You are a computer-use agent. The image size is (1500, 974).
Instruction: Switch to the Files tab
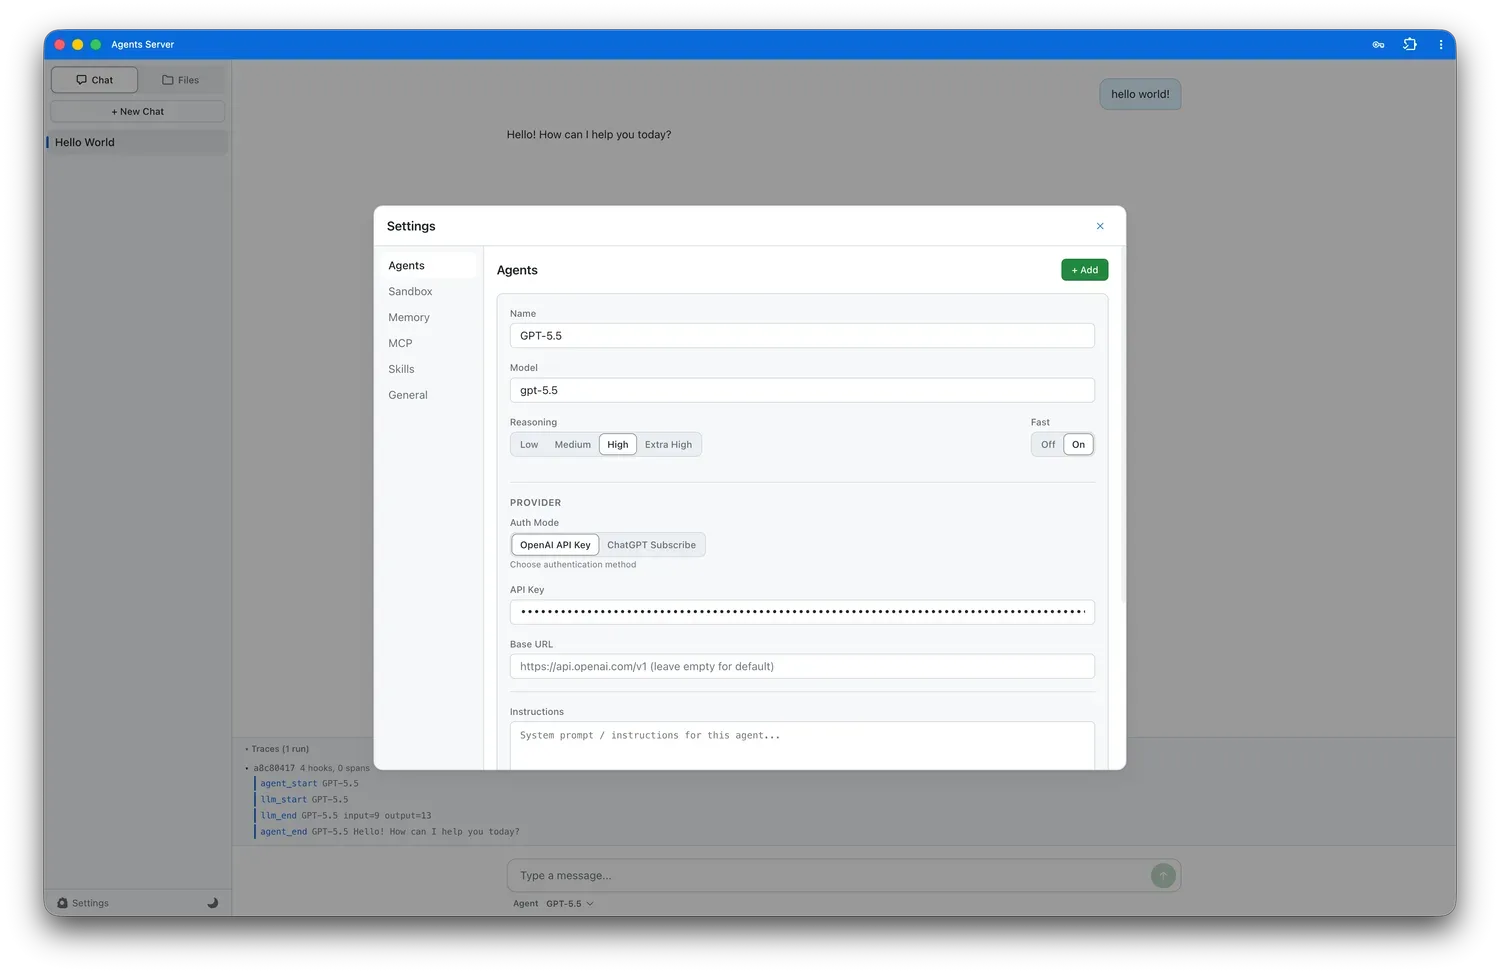coord(181,80)
